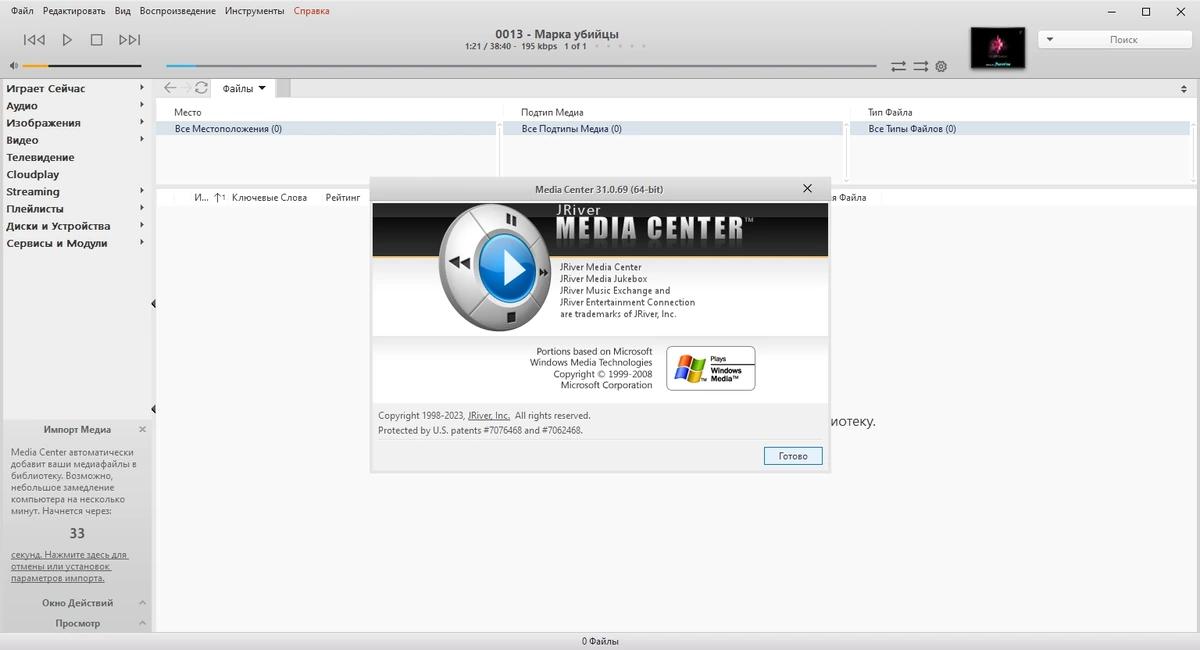Image resolution: width=1200 pixels, height=650 pixels.
Task: Click the refresh view icon
Action: [x=201, y=88]
